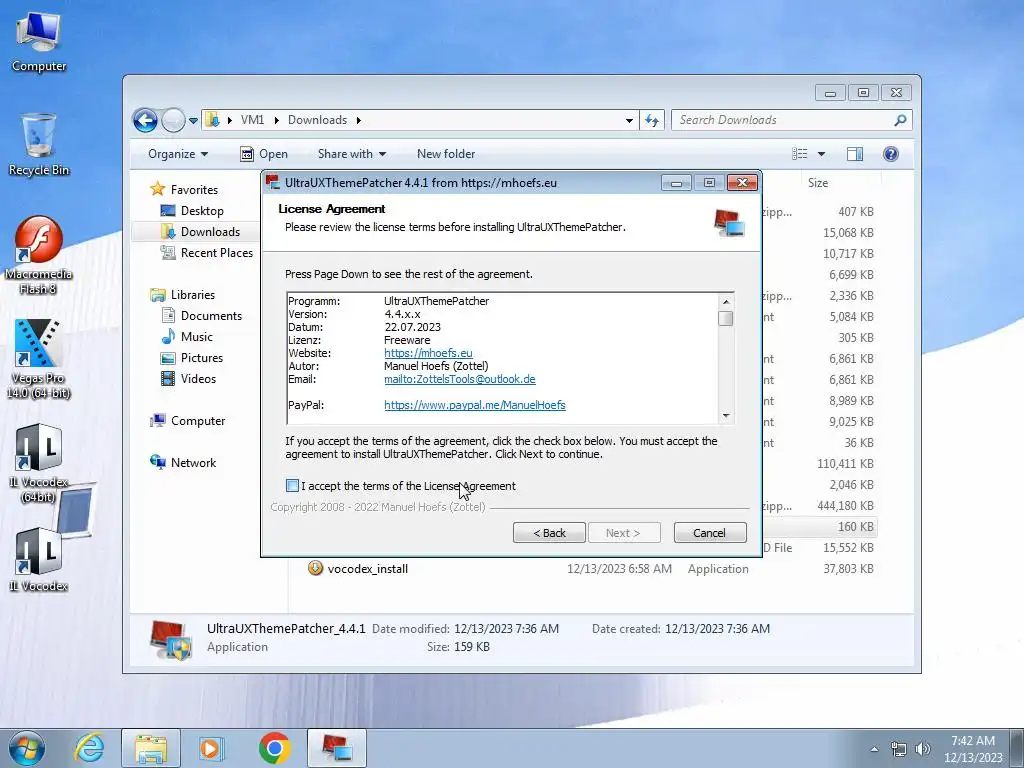Select Network in navigation pane
The height and width of the screenshot is (768, 1024).
click(193, 462)
